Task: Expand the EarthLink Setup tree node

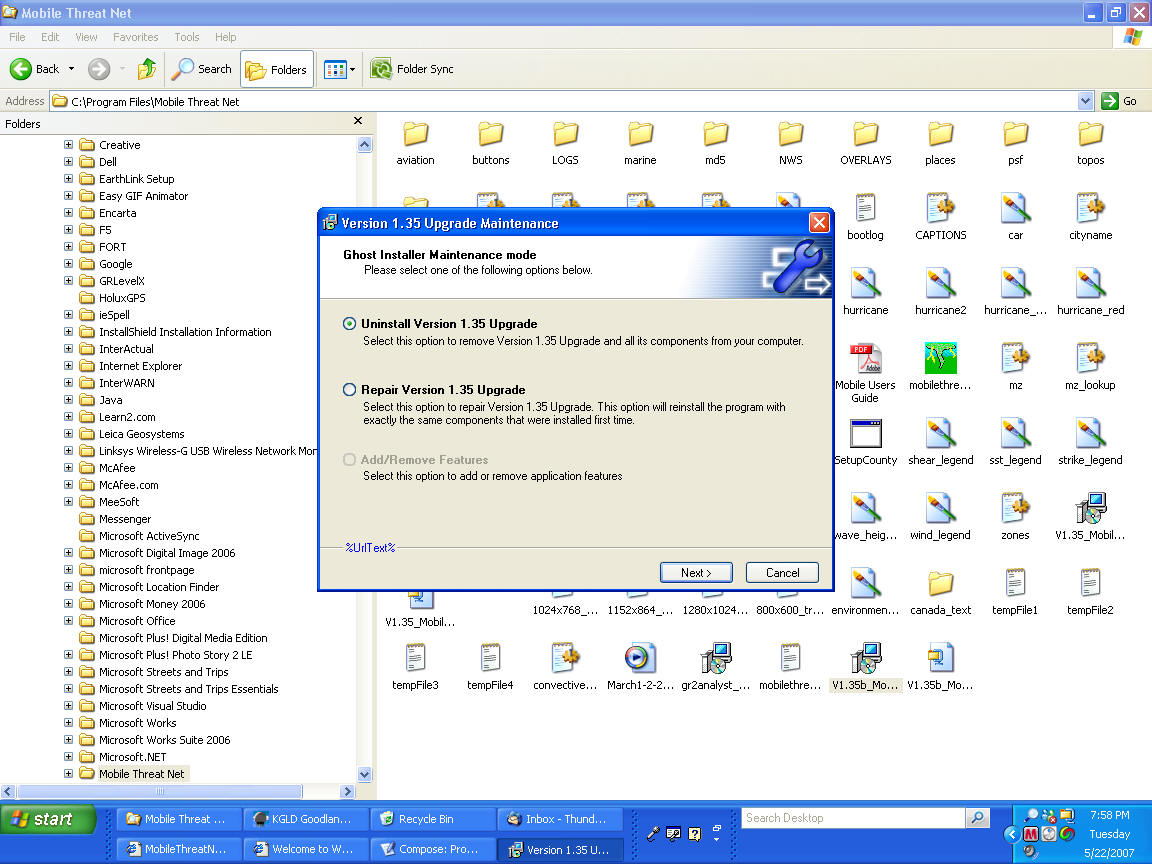Action: [68, 179]
